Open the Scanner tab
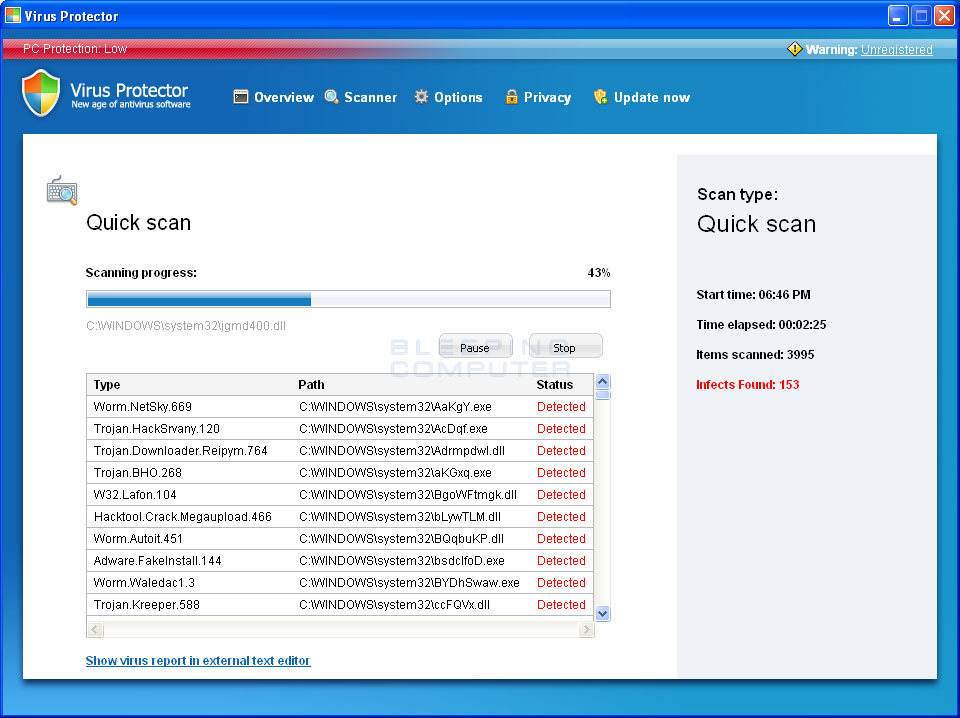 click(361, 97)
